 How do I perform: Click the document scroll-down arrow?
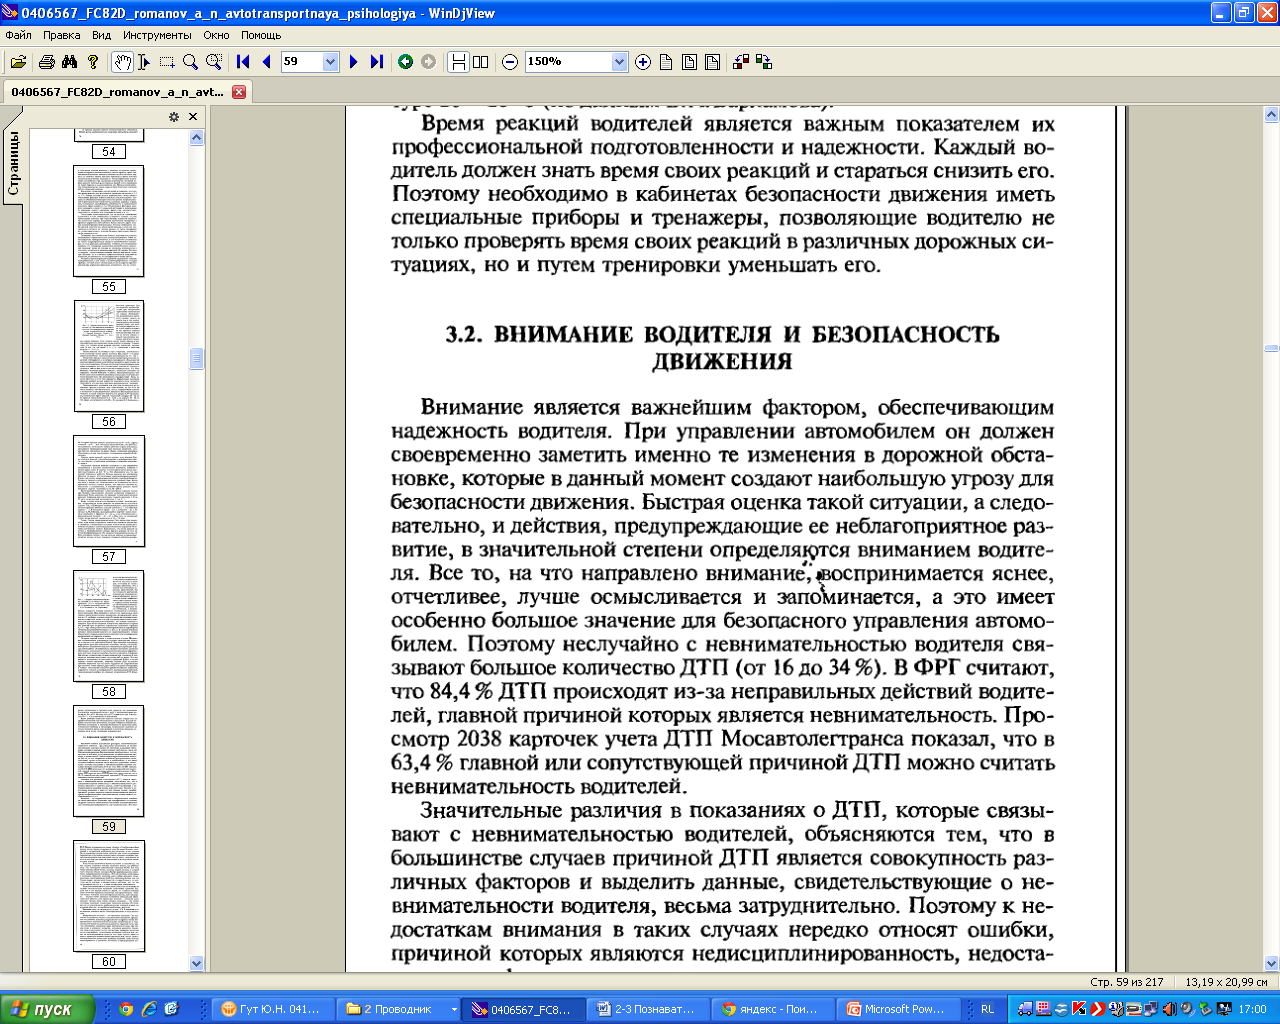pos(1271,963)
